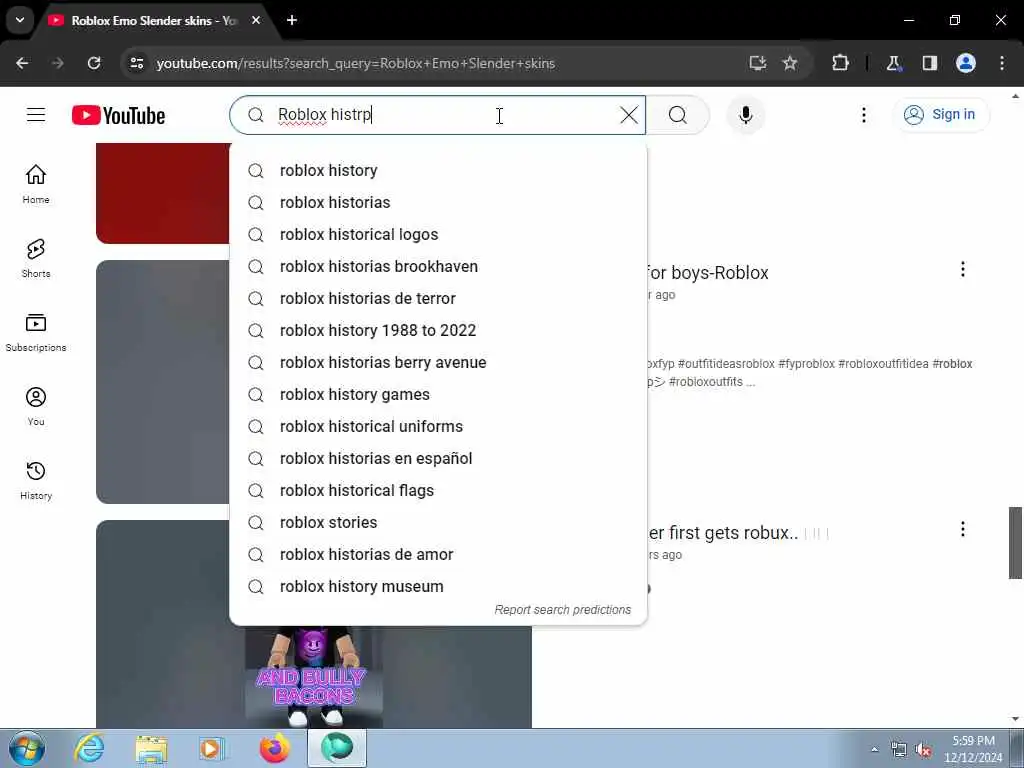Click the Report search predictions link
This screenshot has height=768, width=1024.
(x=562, y=609)
